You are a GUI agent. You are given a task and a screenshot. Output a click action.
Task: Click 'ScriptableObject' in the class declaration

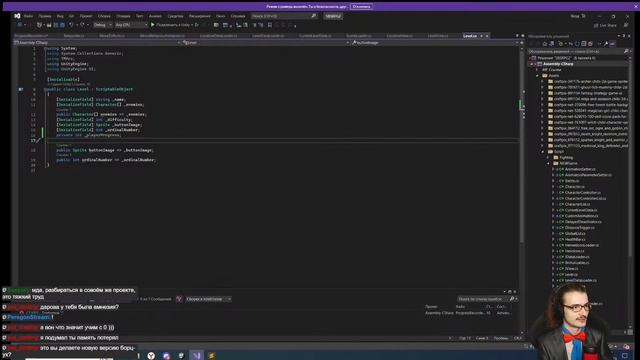[114, 89]
